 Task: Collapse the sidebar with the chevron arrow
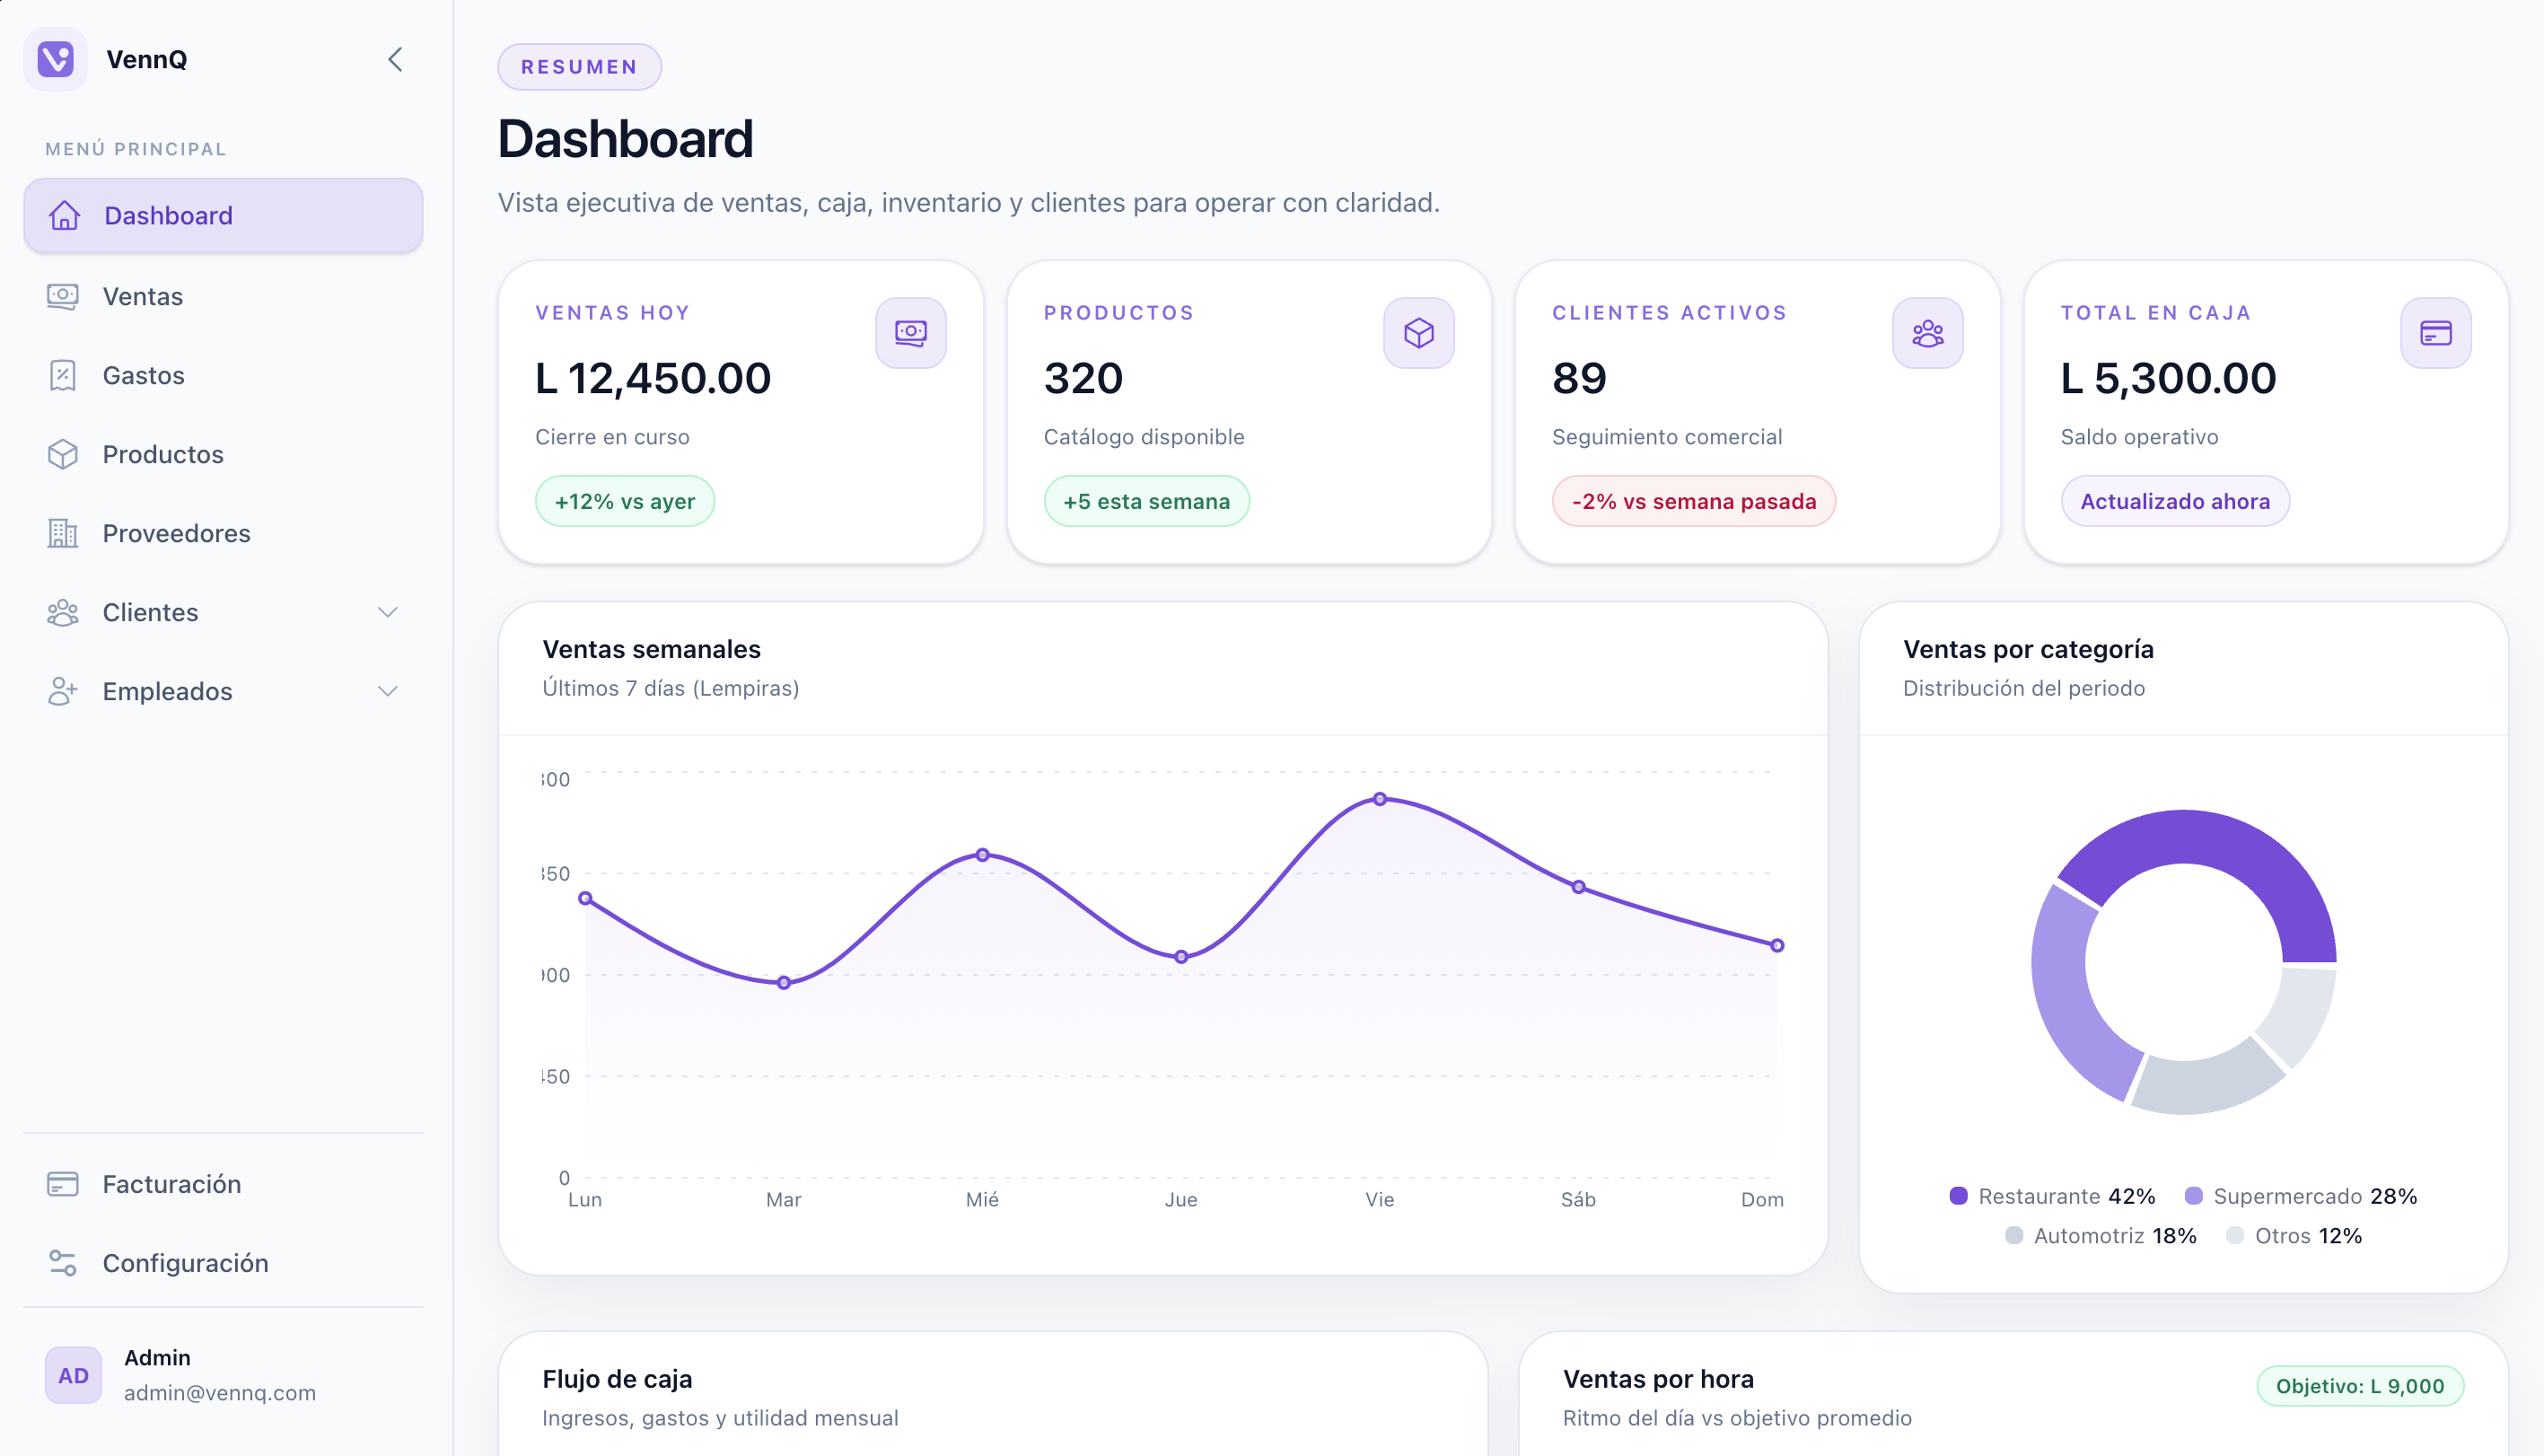coord(394,59)
